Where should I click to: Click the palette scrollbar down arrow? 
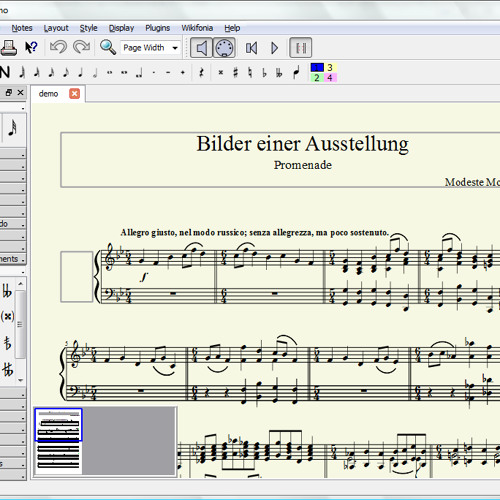pos(21,380)
